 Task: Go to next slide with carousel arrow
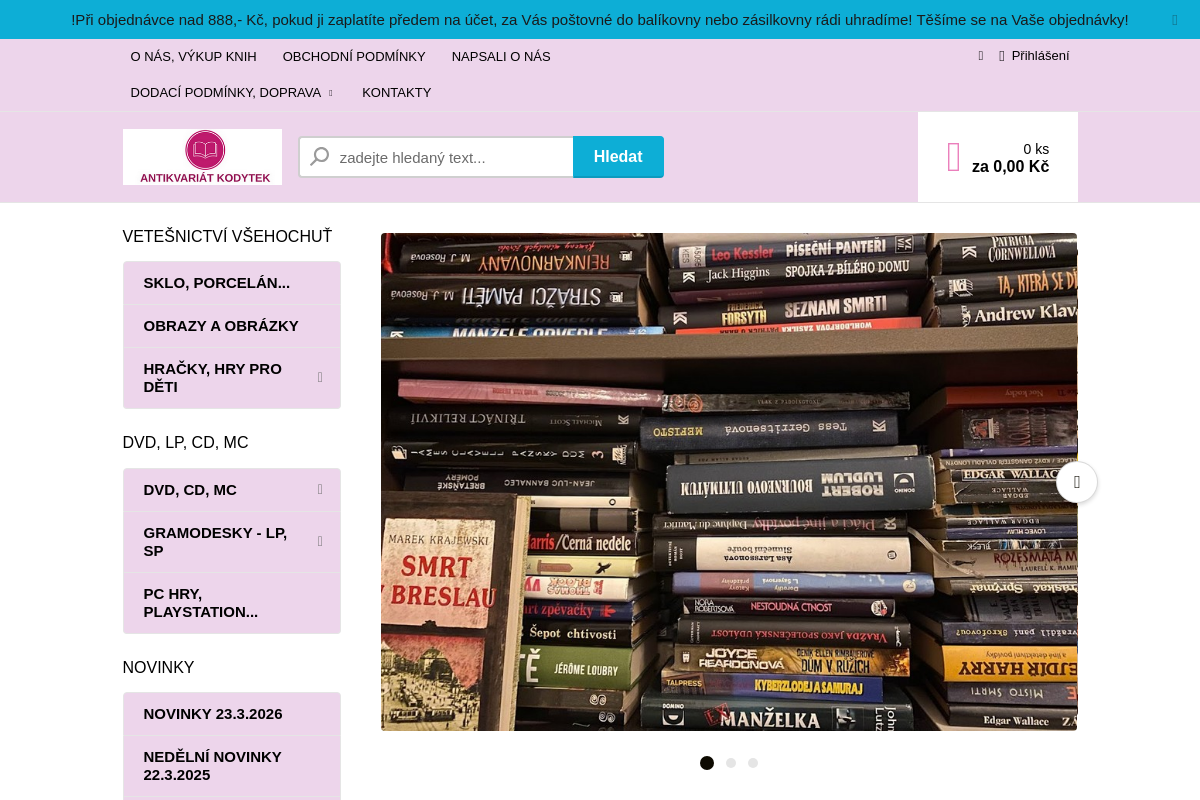1077,482
